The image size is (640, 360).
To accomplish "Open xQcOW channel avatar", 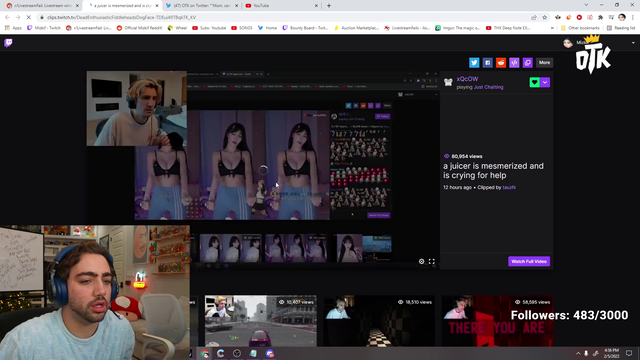I will pos(448,82).
